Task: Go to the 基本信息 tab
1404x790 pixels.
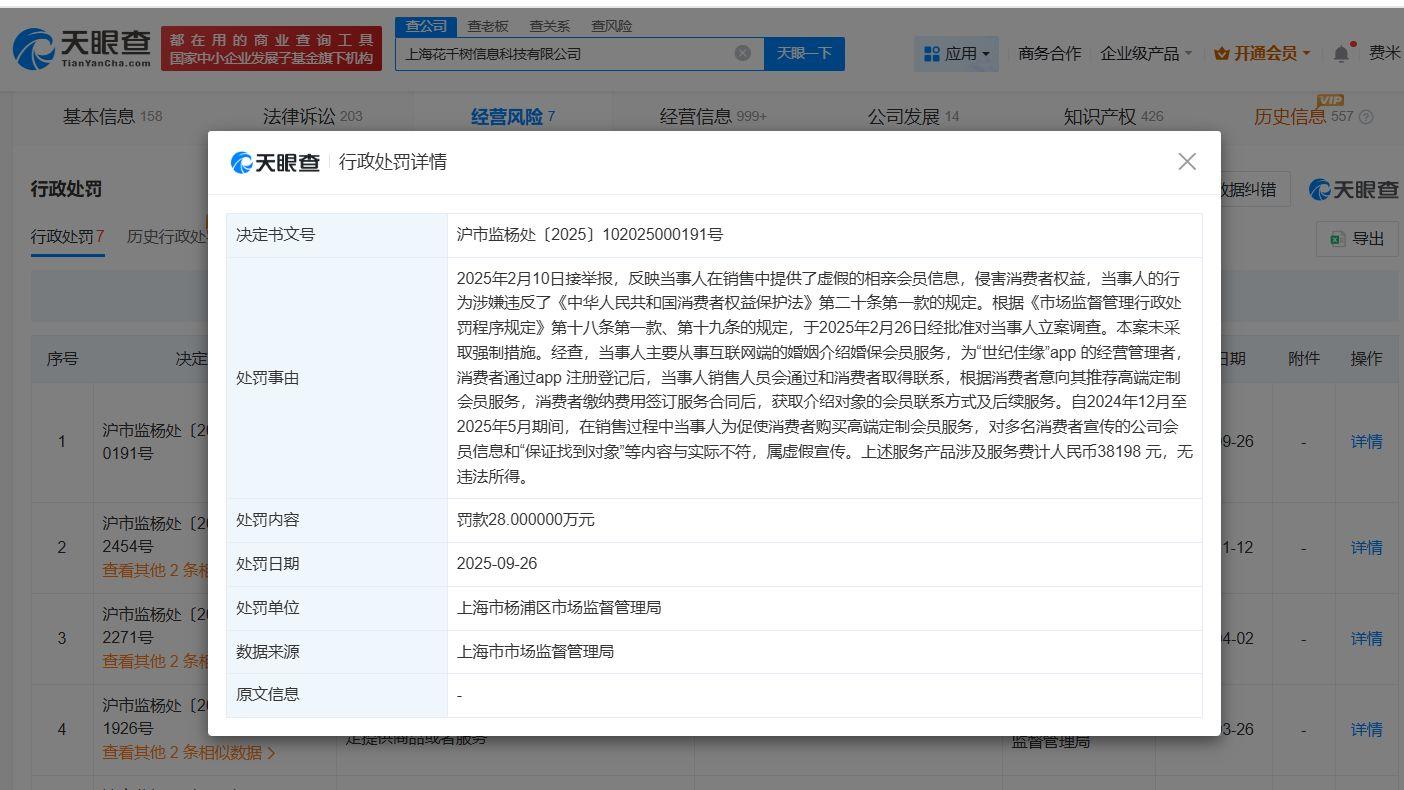Action: 112,117
